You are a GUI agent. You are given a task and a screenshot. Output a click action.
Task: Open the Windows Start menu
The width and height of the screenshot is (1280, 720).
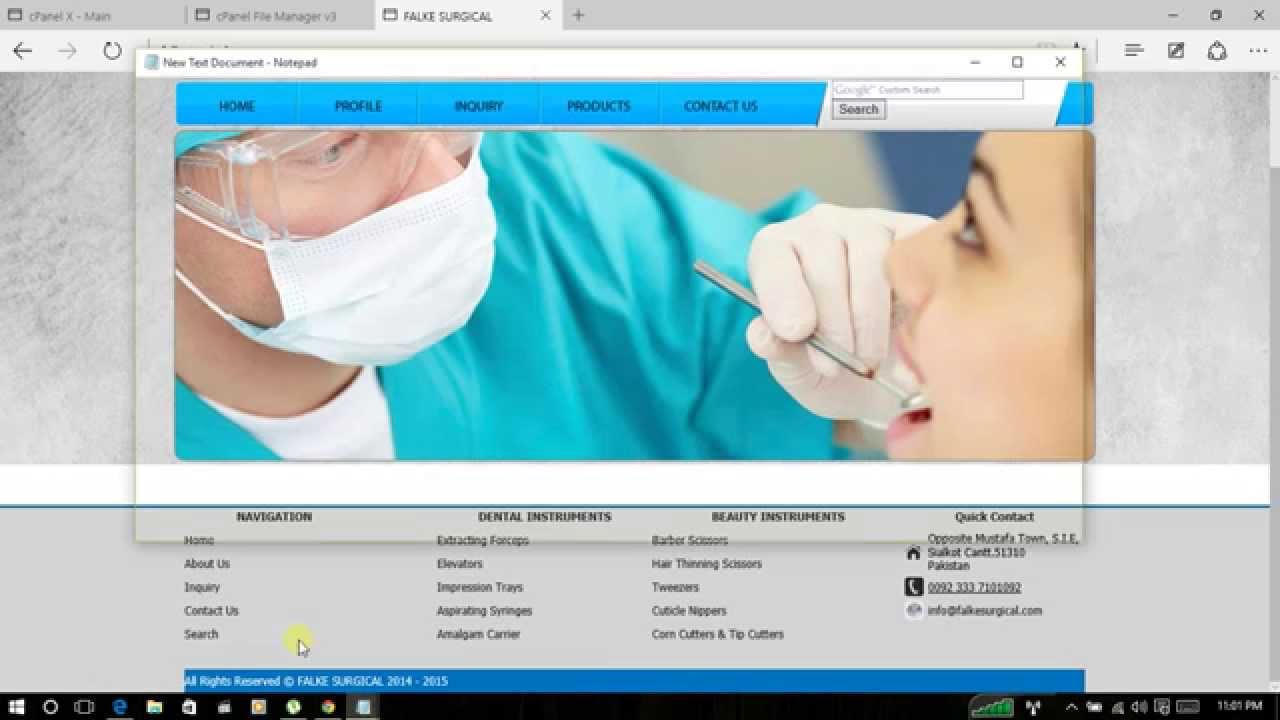click(x=17, y=707)
